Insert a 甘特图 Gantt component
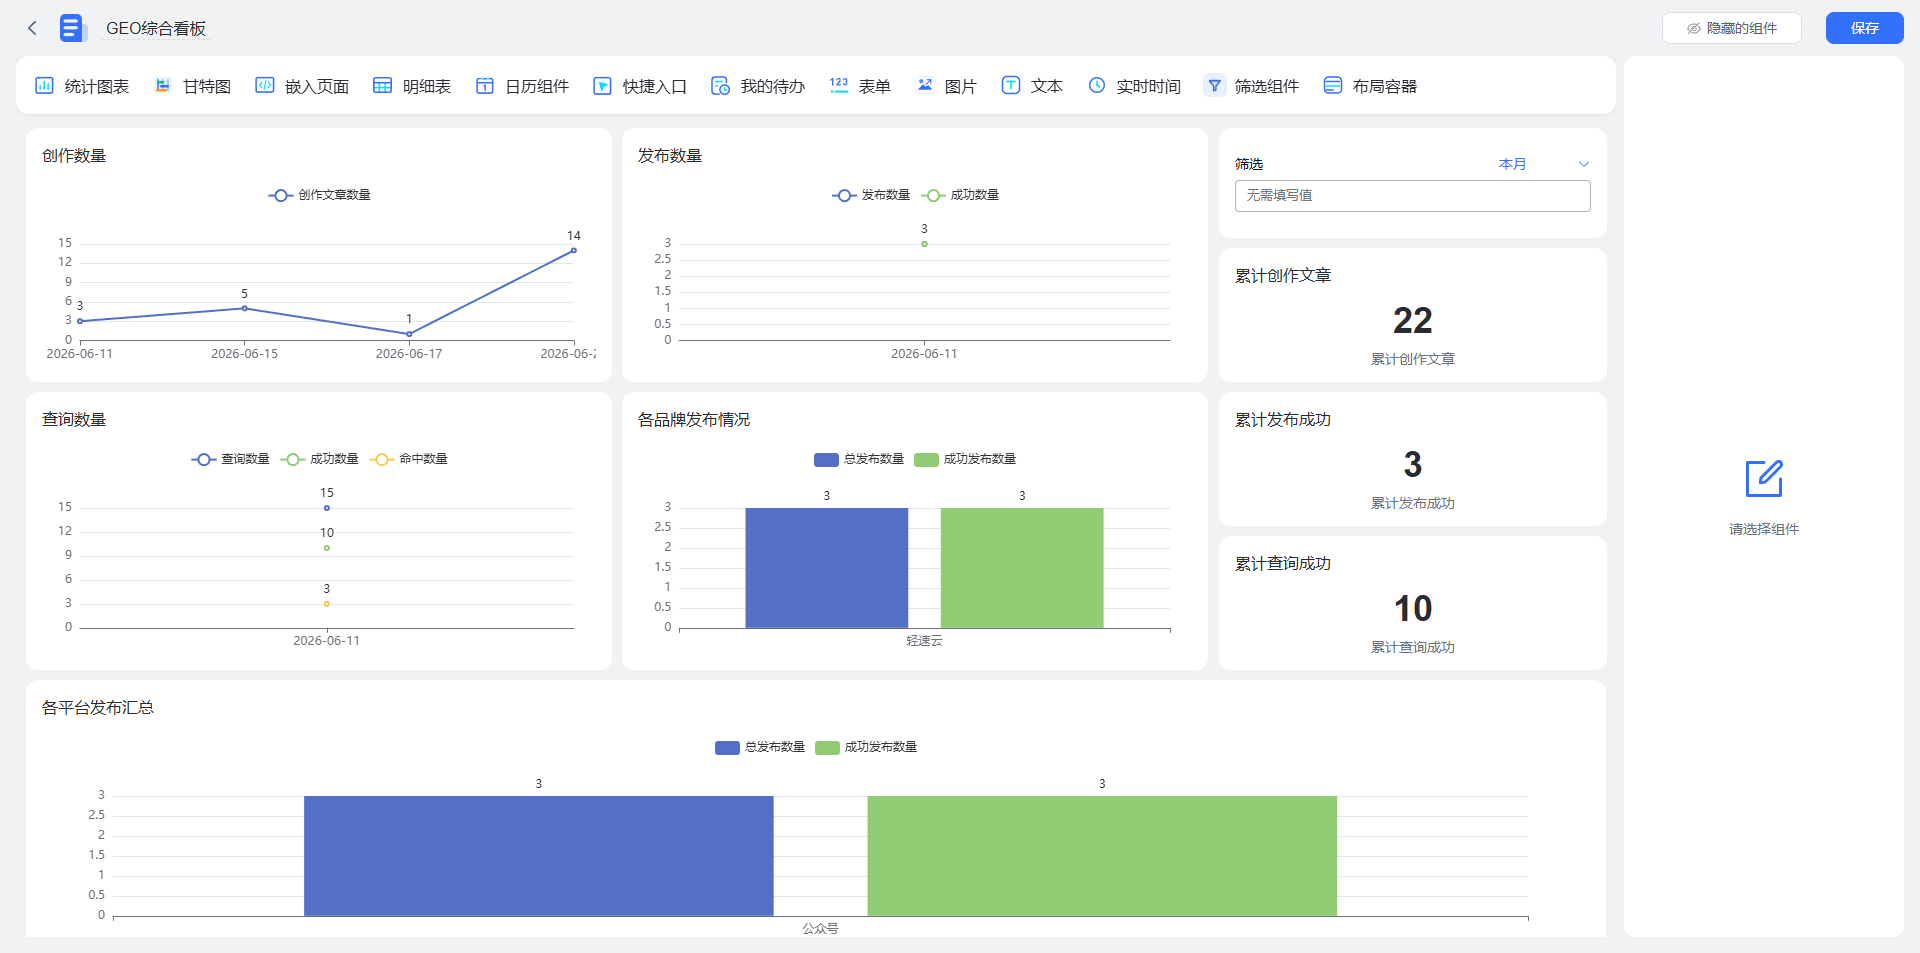The image size is (1920, 953). [x=192, y=86]
